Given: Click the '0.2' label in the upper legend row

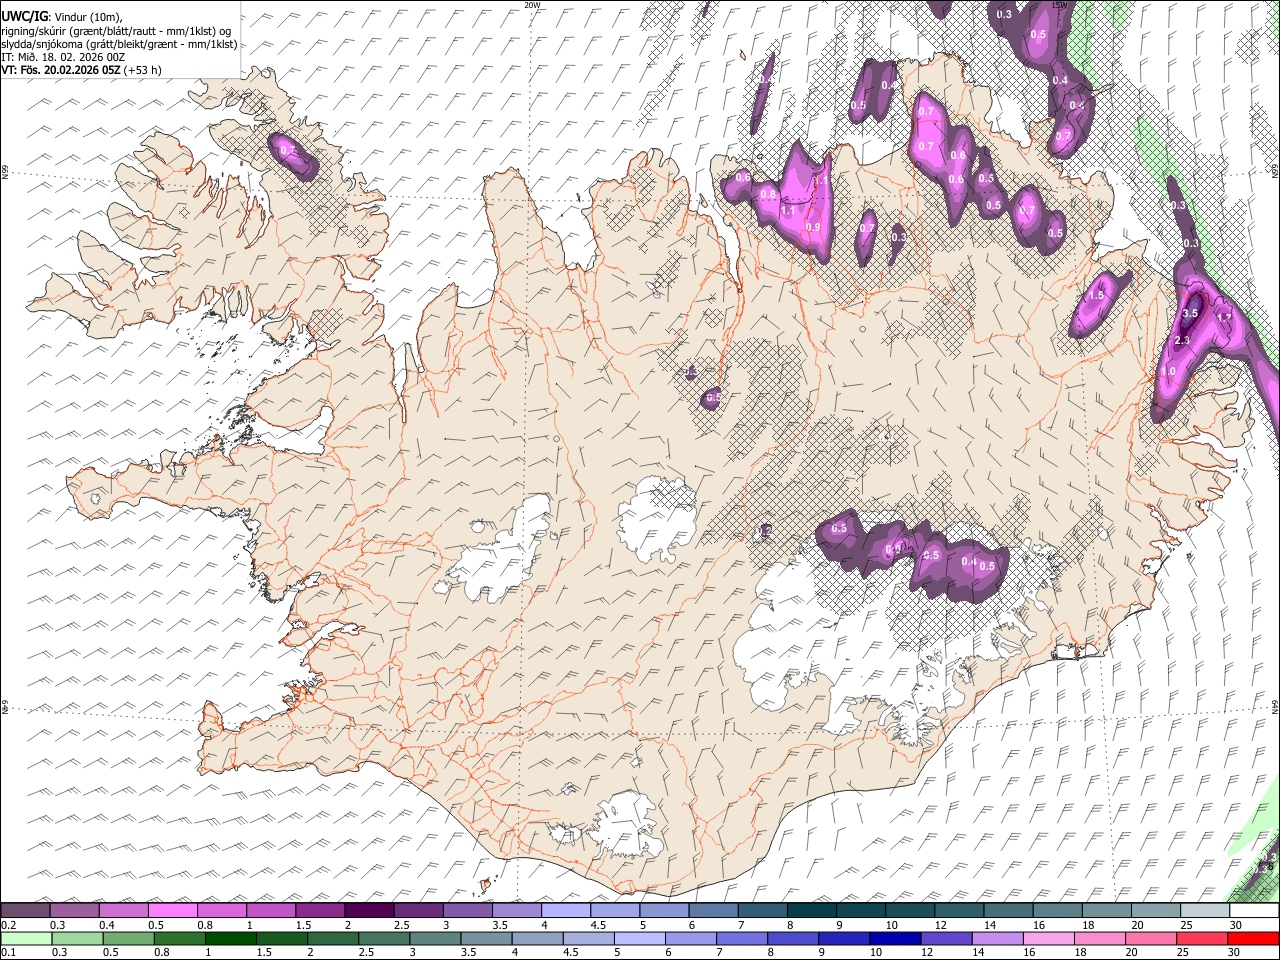Looking at the screenshot, I should click(x=8, y=925).
